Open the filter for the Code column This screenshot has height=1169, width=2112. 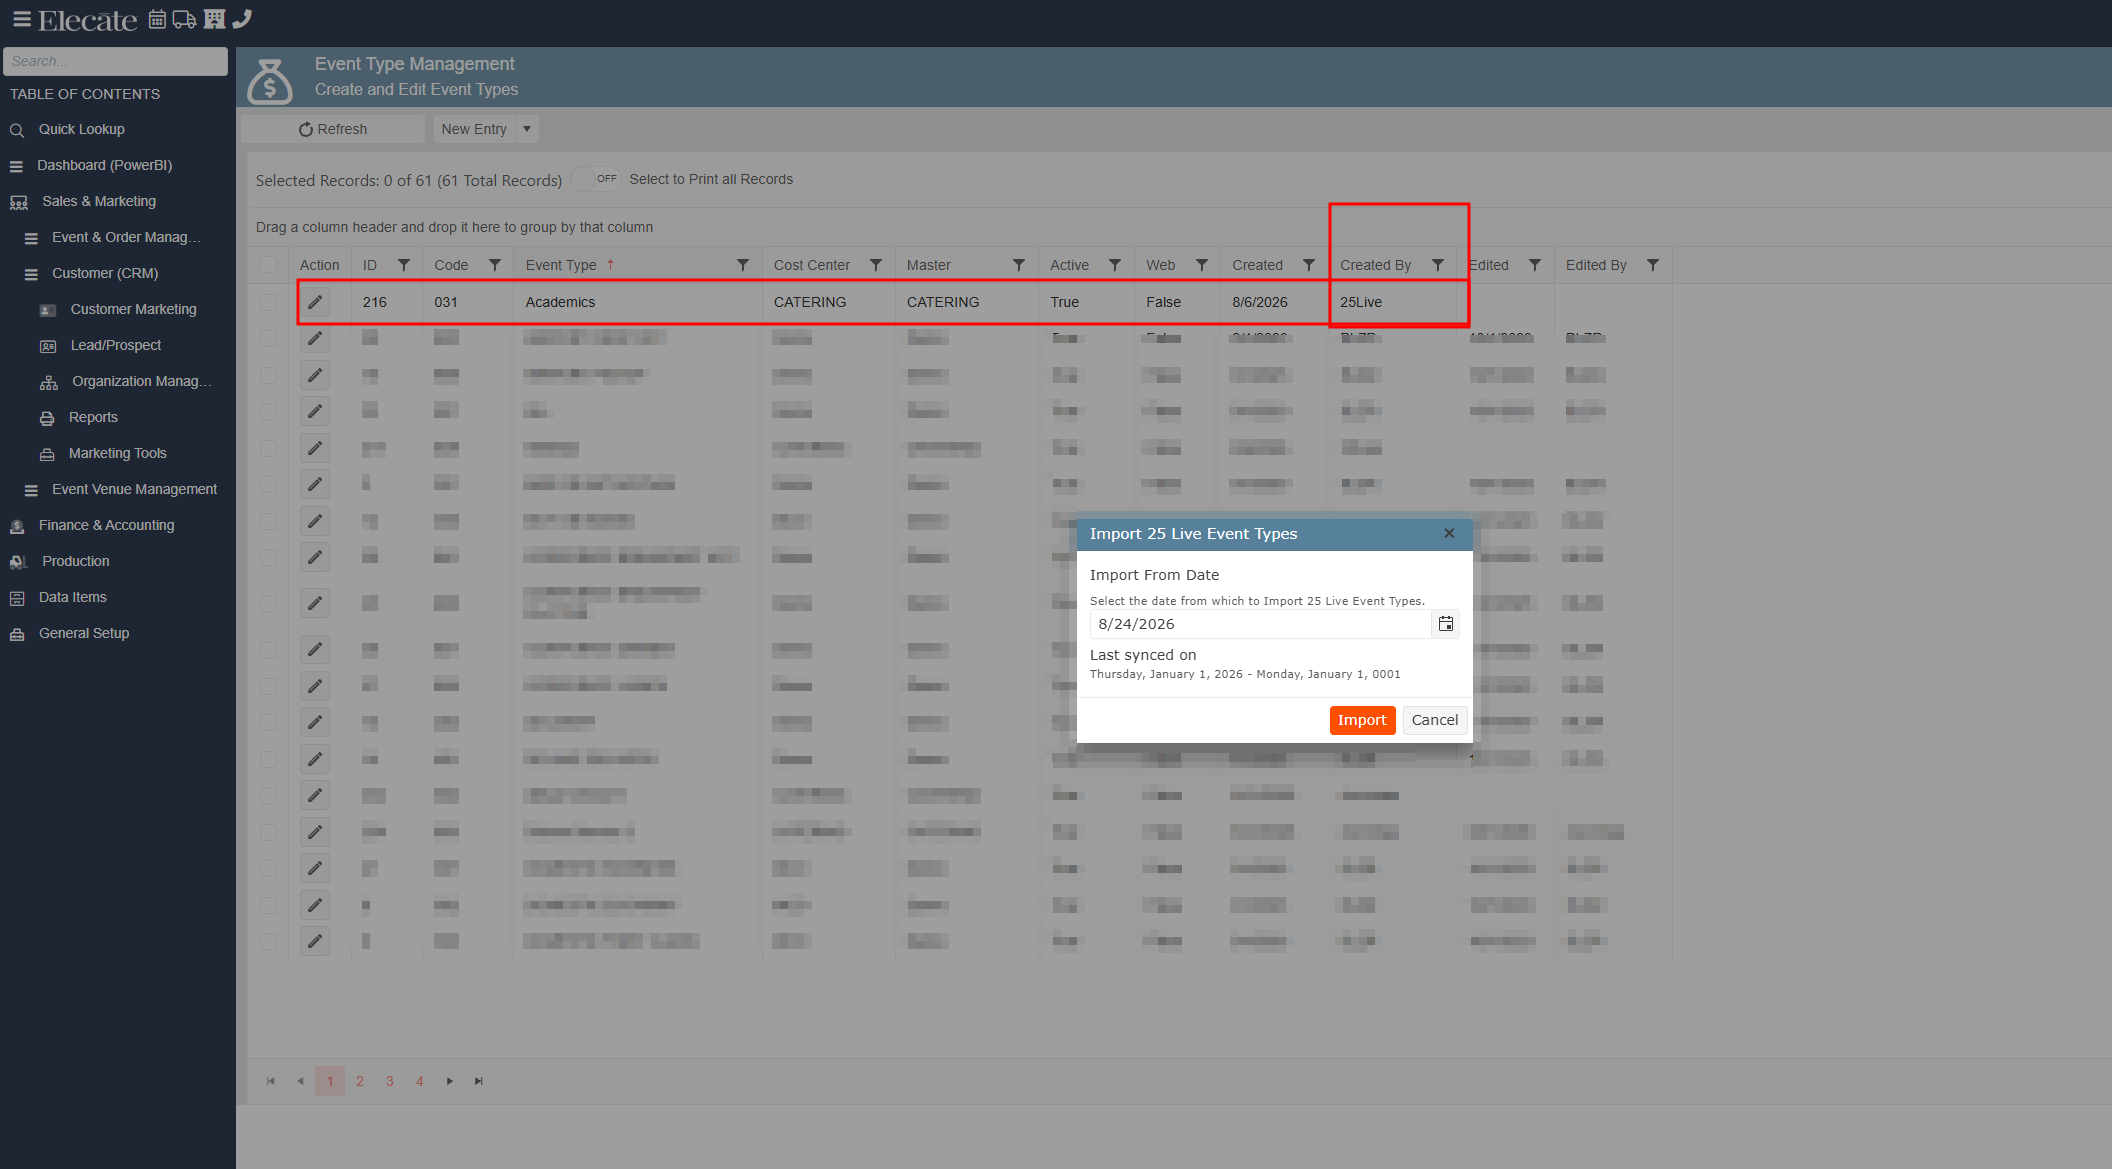coord(495,265)
